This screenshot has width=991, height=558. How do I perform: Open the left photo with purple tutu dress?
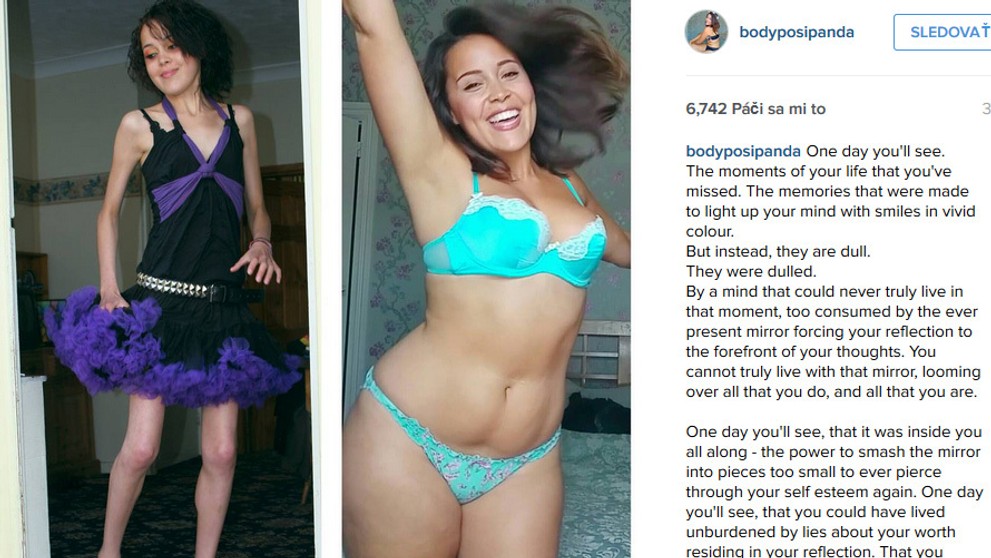tap(161, 279)
